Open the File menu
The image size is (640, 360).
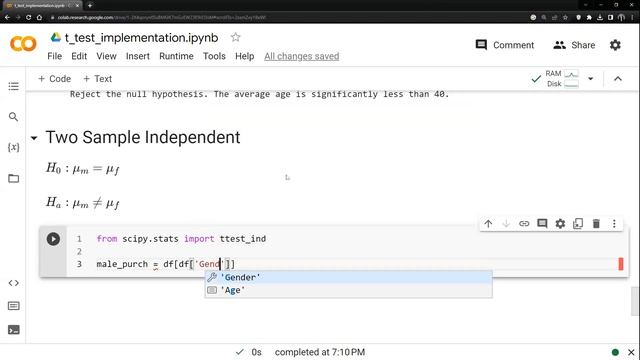55,56
